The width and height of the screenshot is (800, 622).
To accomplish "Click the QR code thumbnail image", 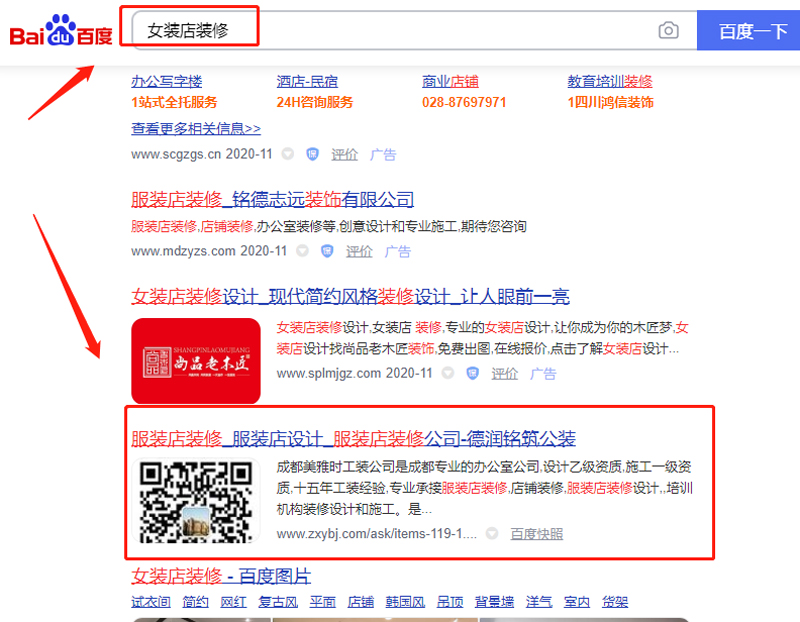I will (x=196, y=501).
